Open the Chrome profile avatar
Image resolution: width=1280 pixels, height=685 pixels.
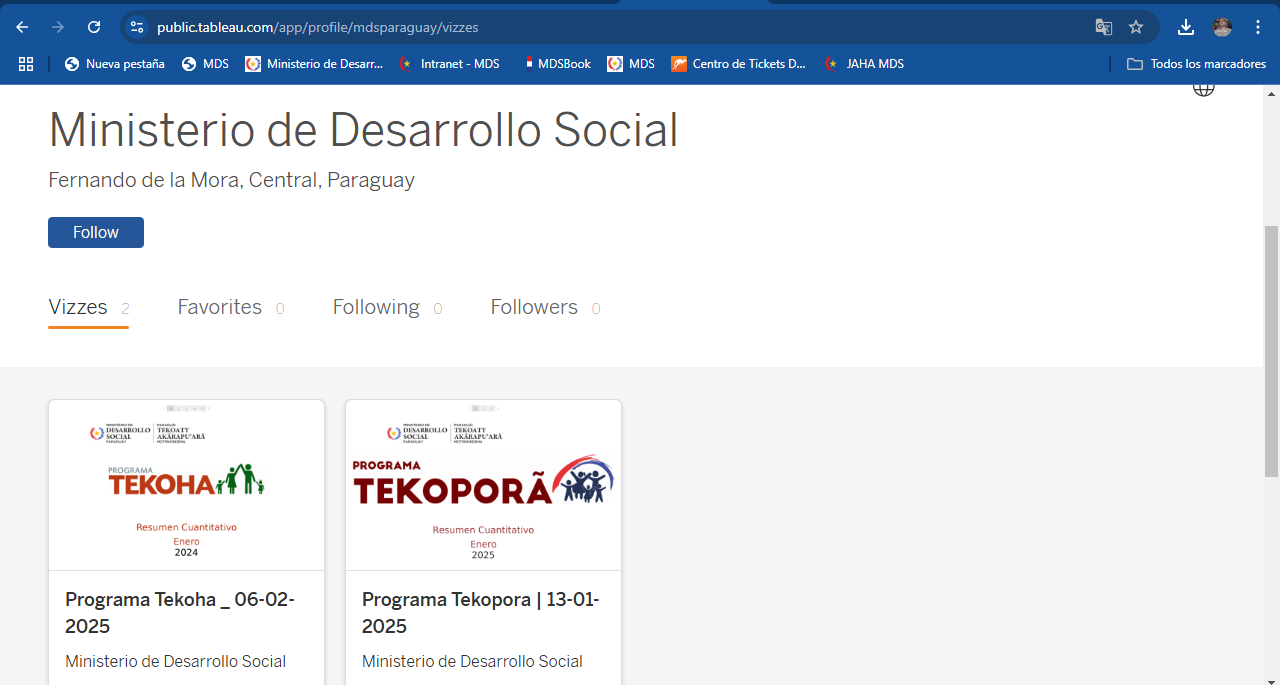tap(1222, 27)
